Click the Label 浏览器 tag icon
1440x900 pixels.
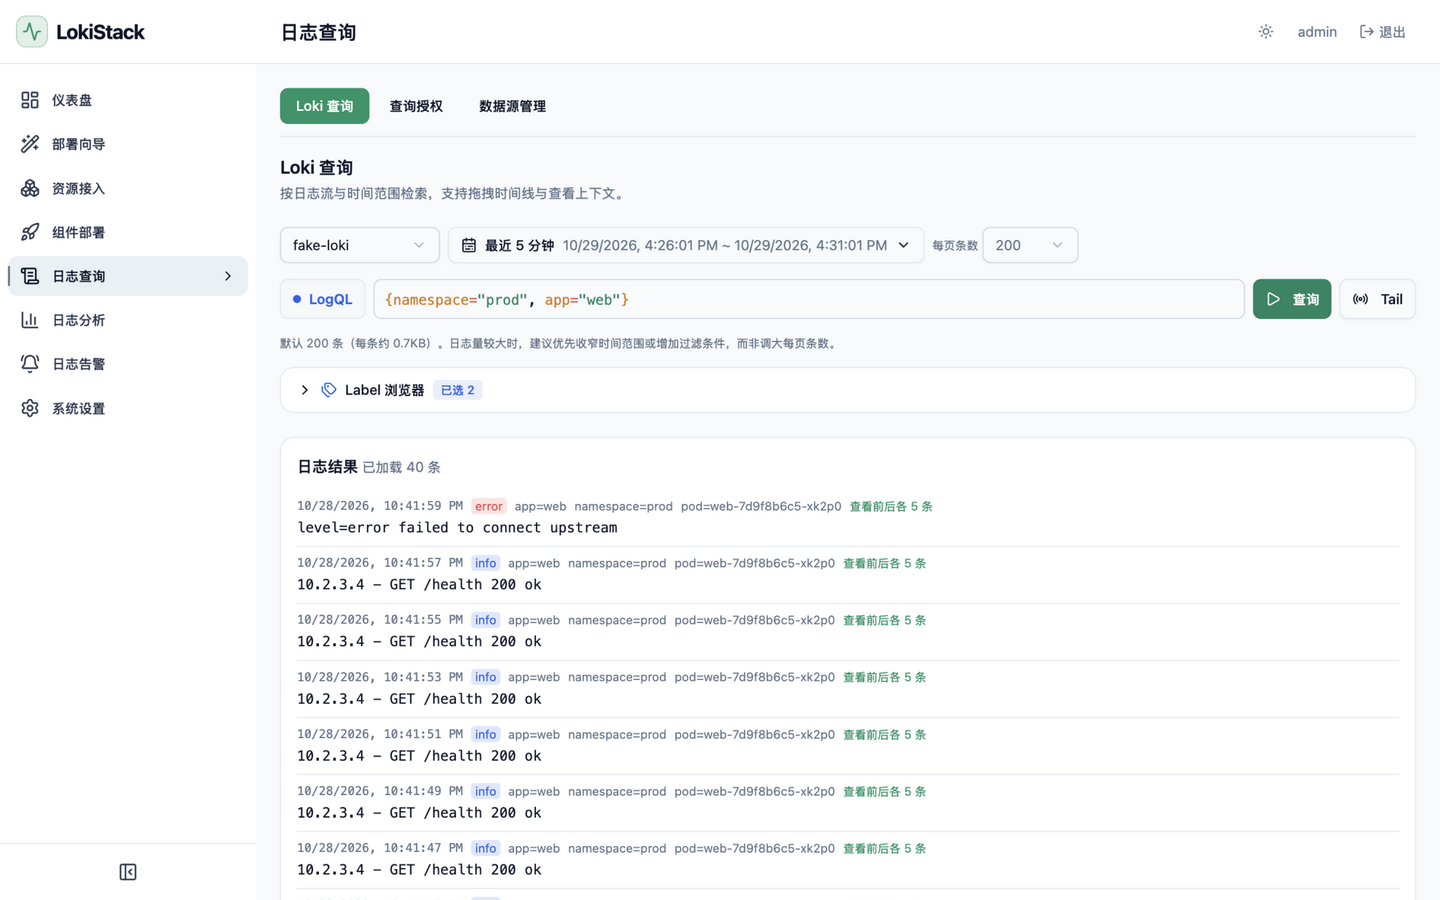click(x=329, y=390)
